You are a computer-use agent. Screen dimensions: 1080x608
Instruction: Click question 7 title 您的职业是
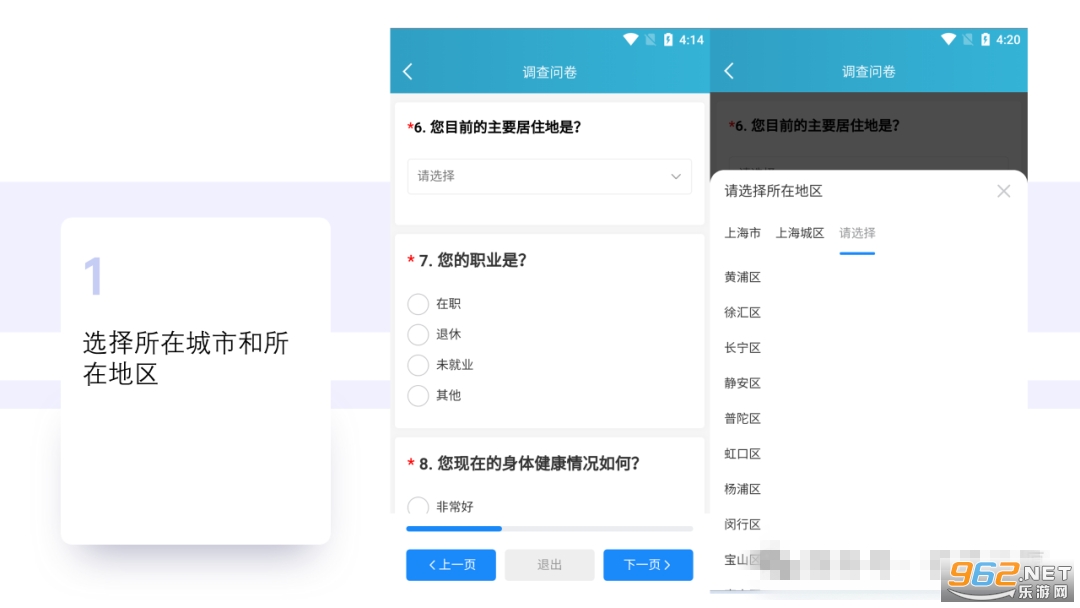[x=473, y=260]
